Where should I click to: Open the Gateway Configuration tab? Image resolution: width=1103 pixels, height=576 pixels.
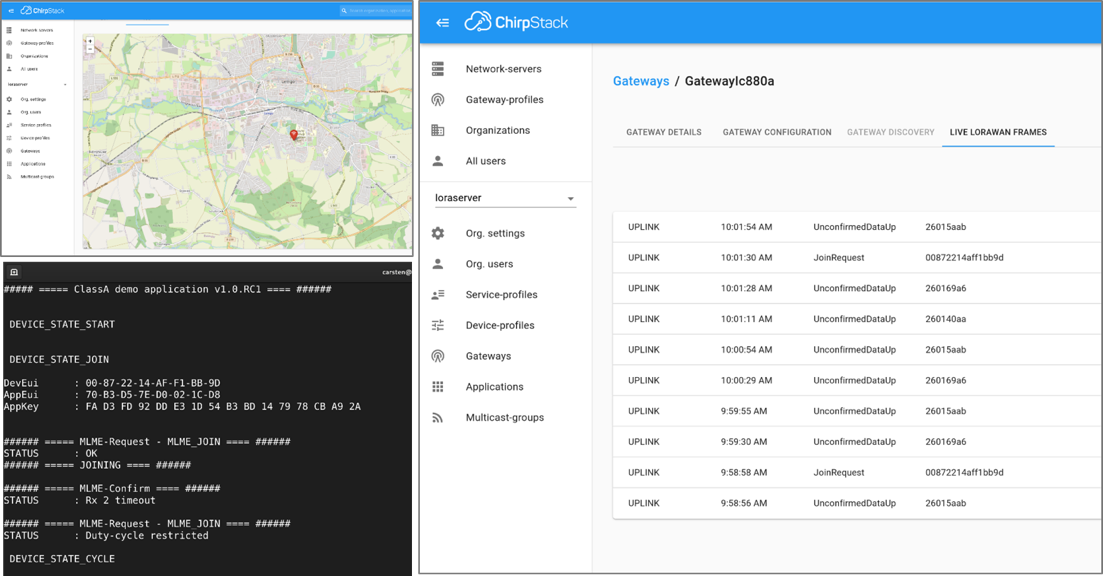coord(777,132)
